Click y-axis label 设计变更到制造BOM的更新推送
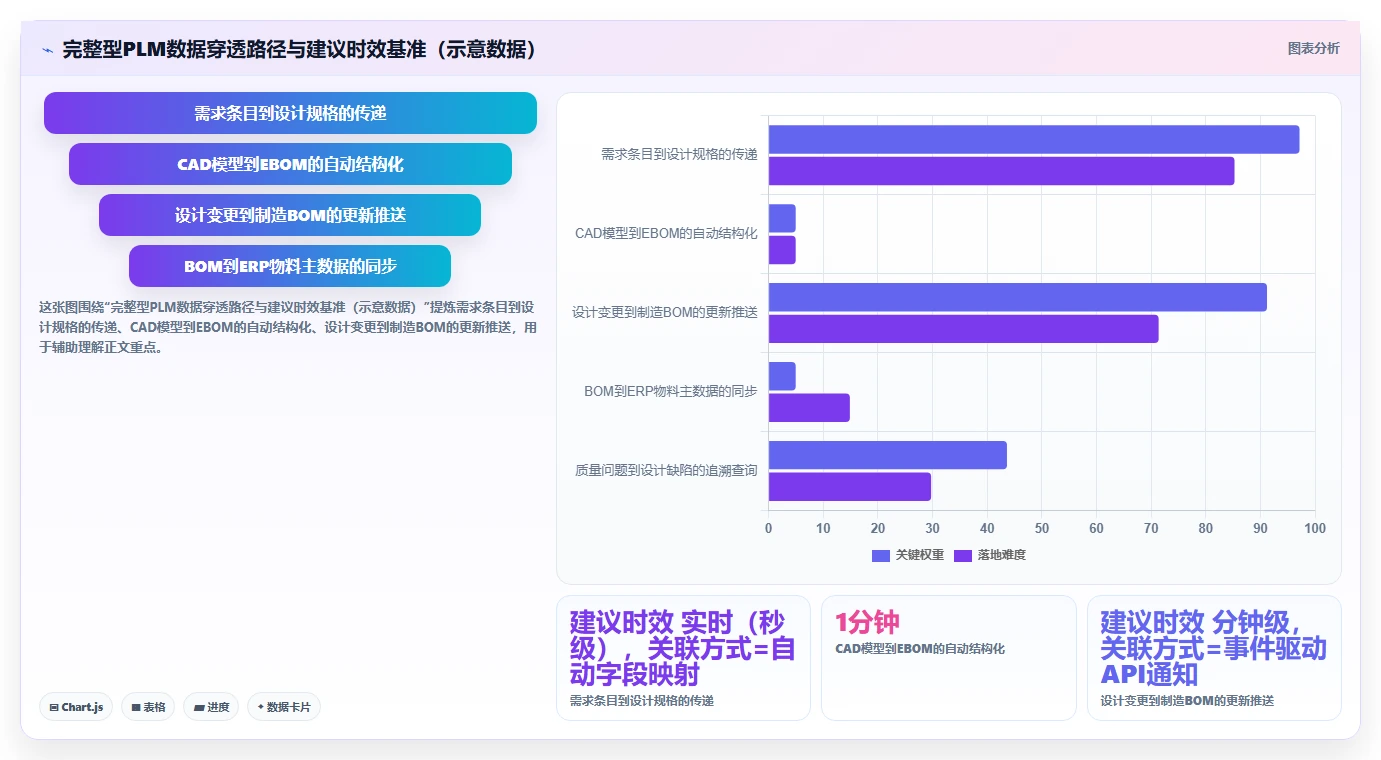This screenshot has height=760, width=1381. [x=665, y=312]
